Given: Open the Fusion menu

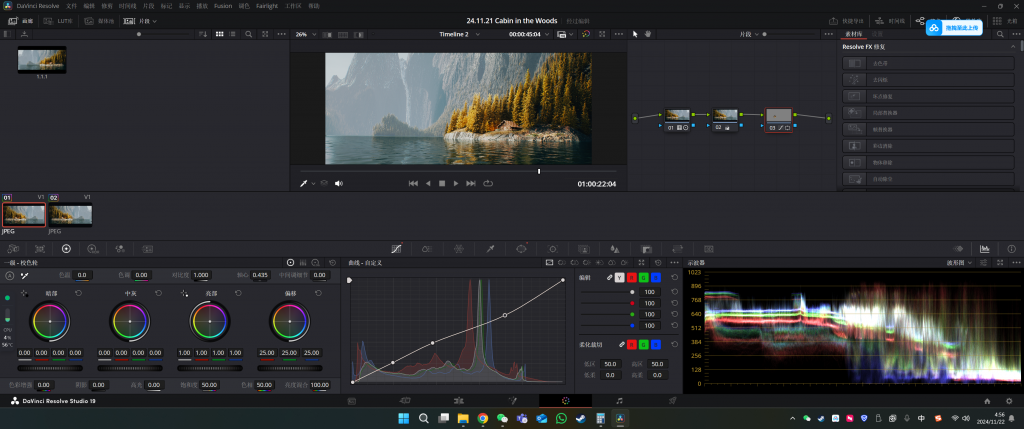Looking at the screenshot, I should point(222,5).
